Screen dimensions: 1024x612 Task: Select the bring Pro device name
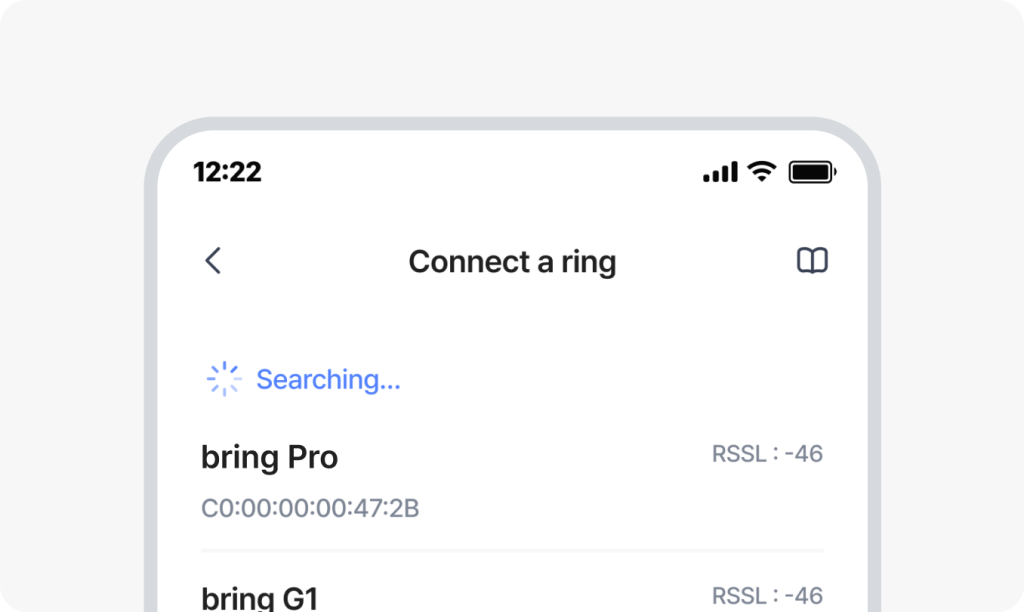270,457
